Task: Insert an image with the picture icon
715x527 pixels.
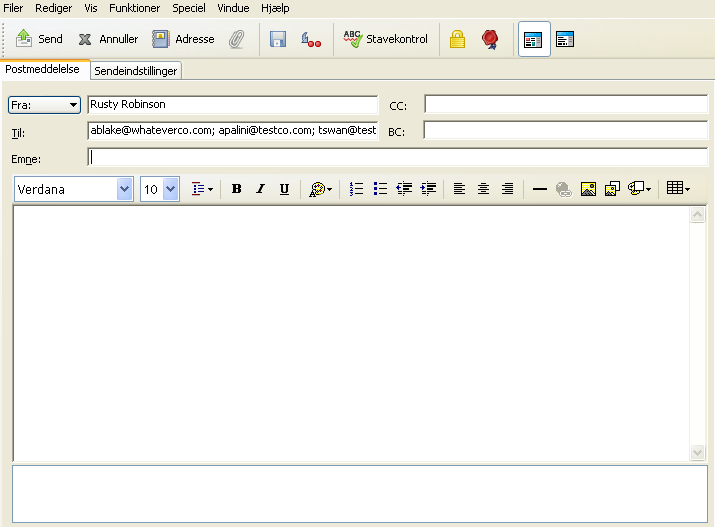Action: click(x=588, y=189)
